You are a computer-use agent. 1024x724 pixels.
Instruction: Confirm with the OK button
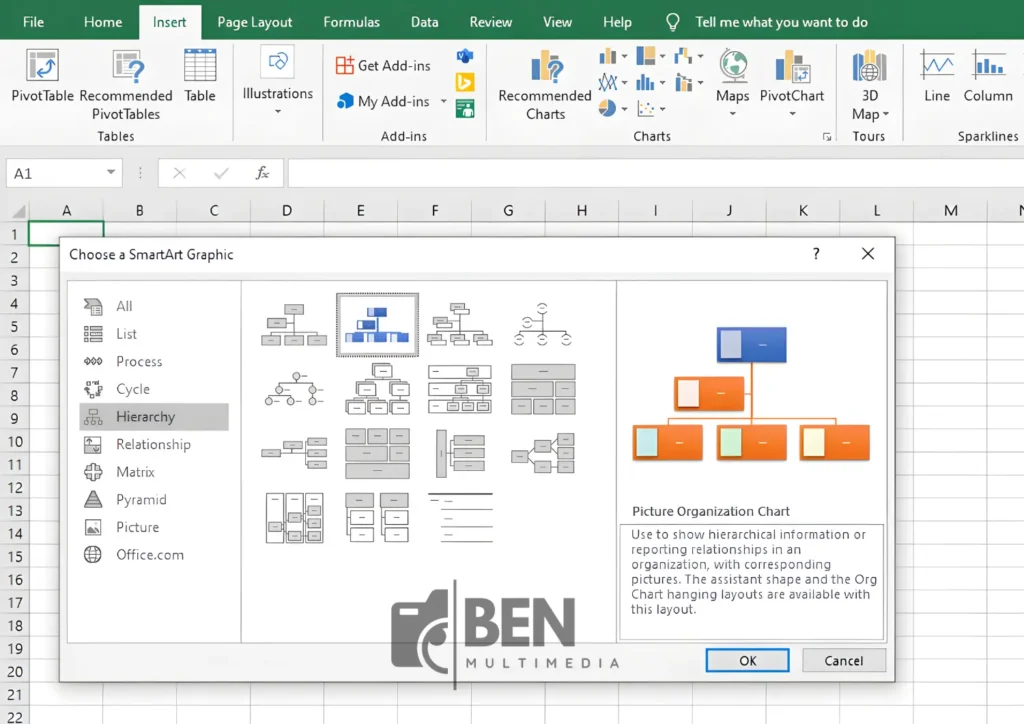point(747,660)
